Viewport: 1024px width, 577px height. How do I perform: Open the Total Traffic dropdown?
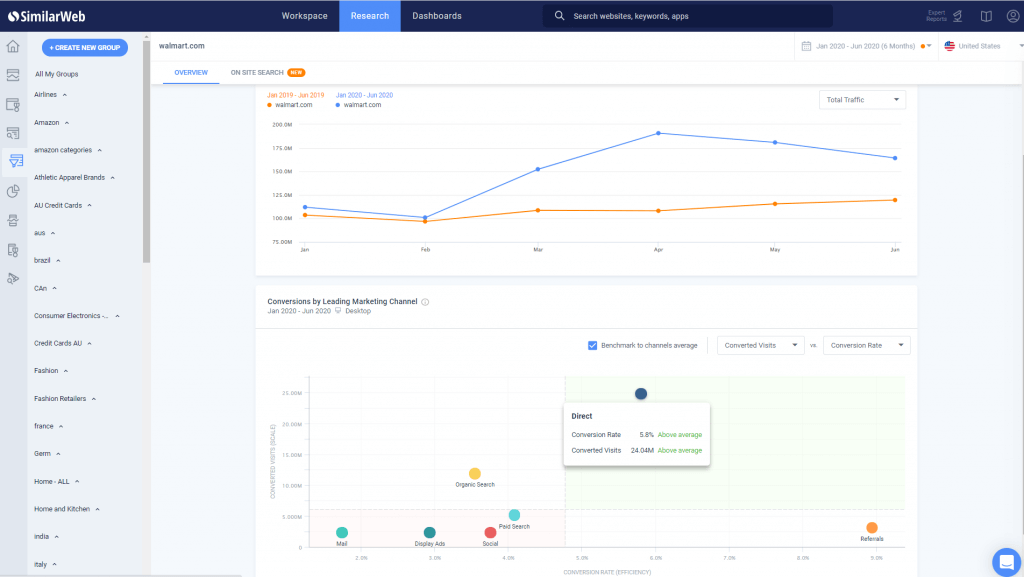tap(861, 99)
